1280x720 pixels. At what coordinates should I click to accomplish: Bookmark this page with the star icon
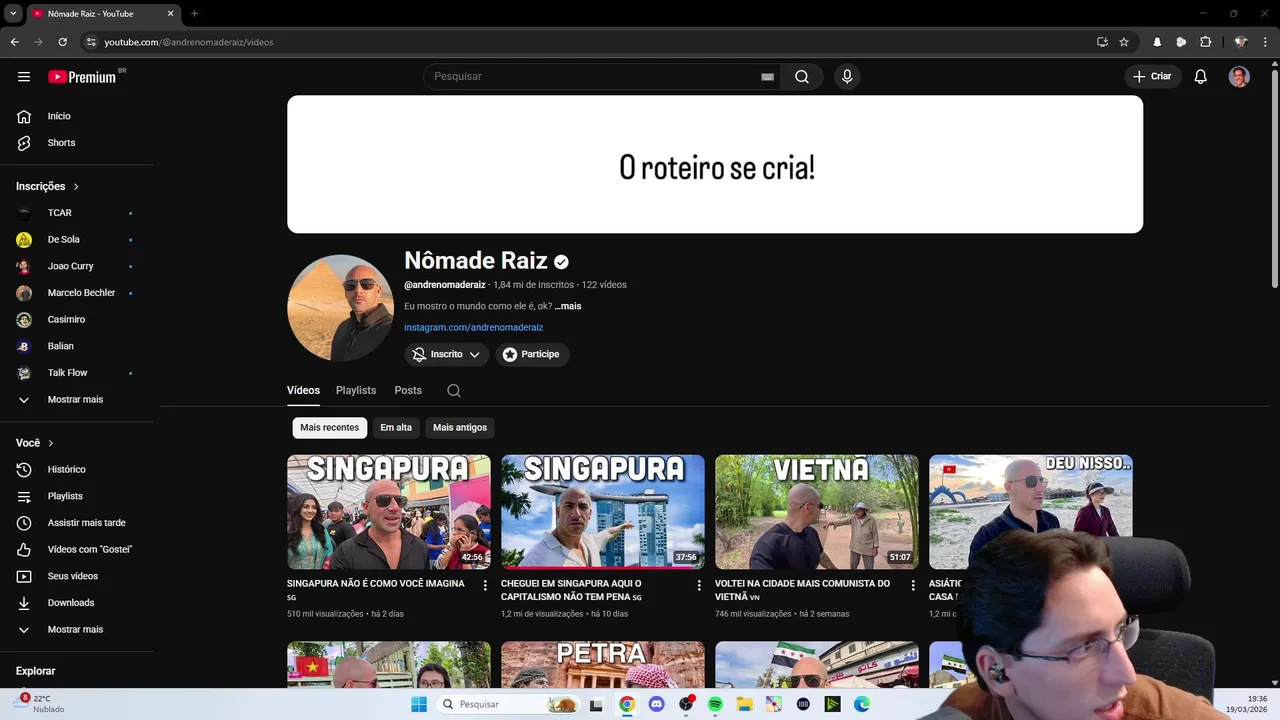pos(1124,42)
